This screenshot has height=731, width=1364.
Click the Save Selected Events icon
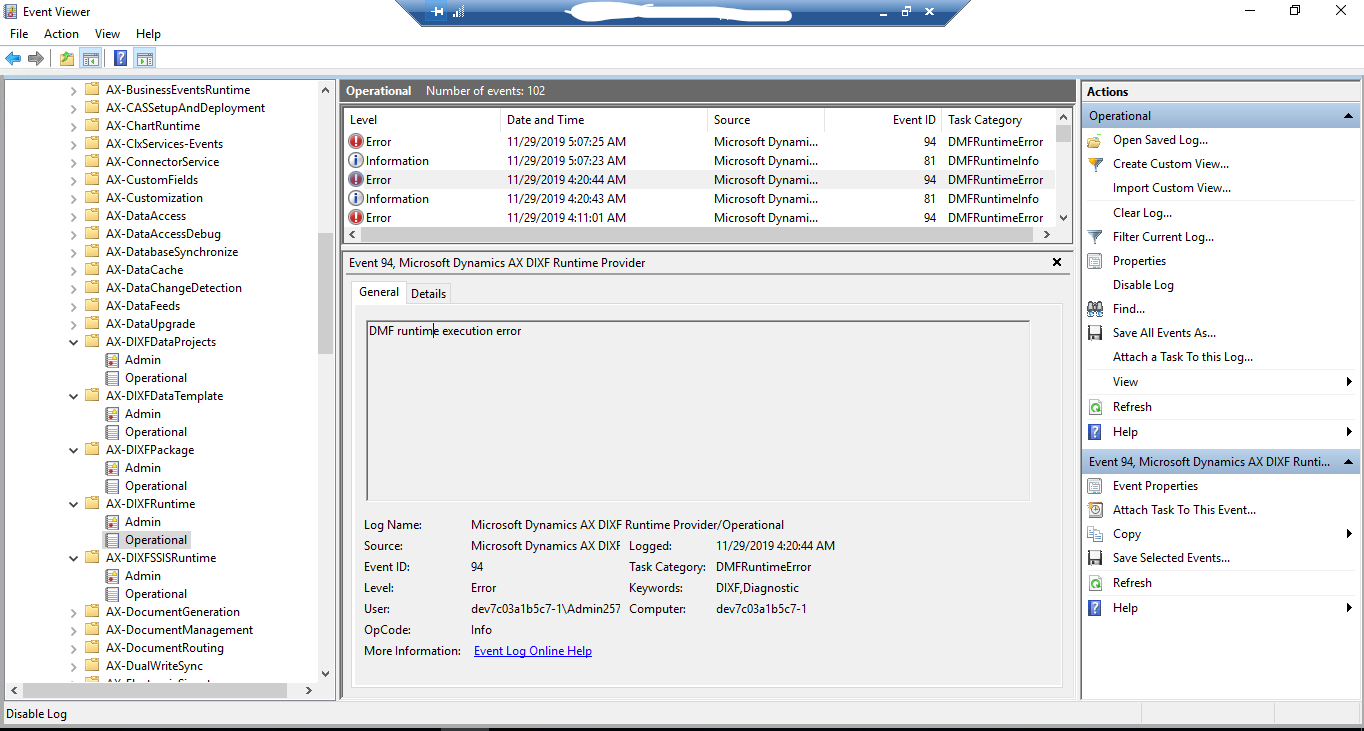(1095, 558)
